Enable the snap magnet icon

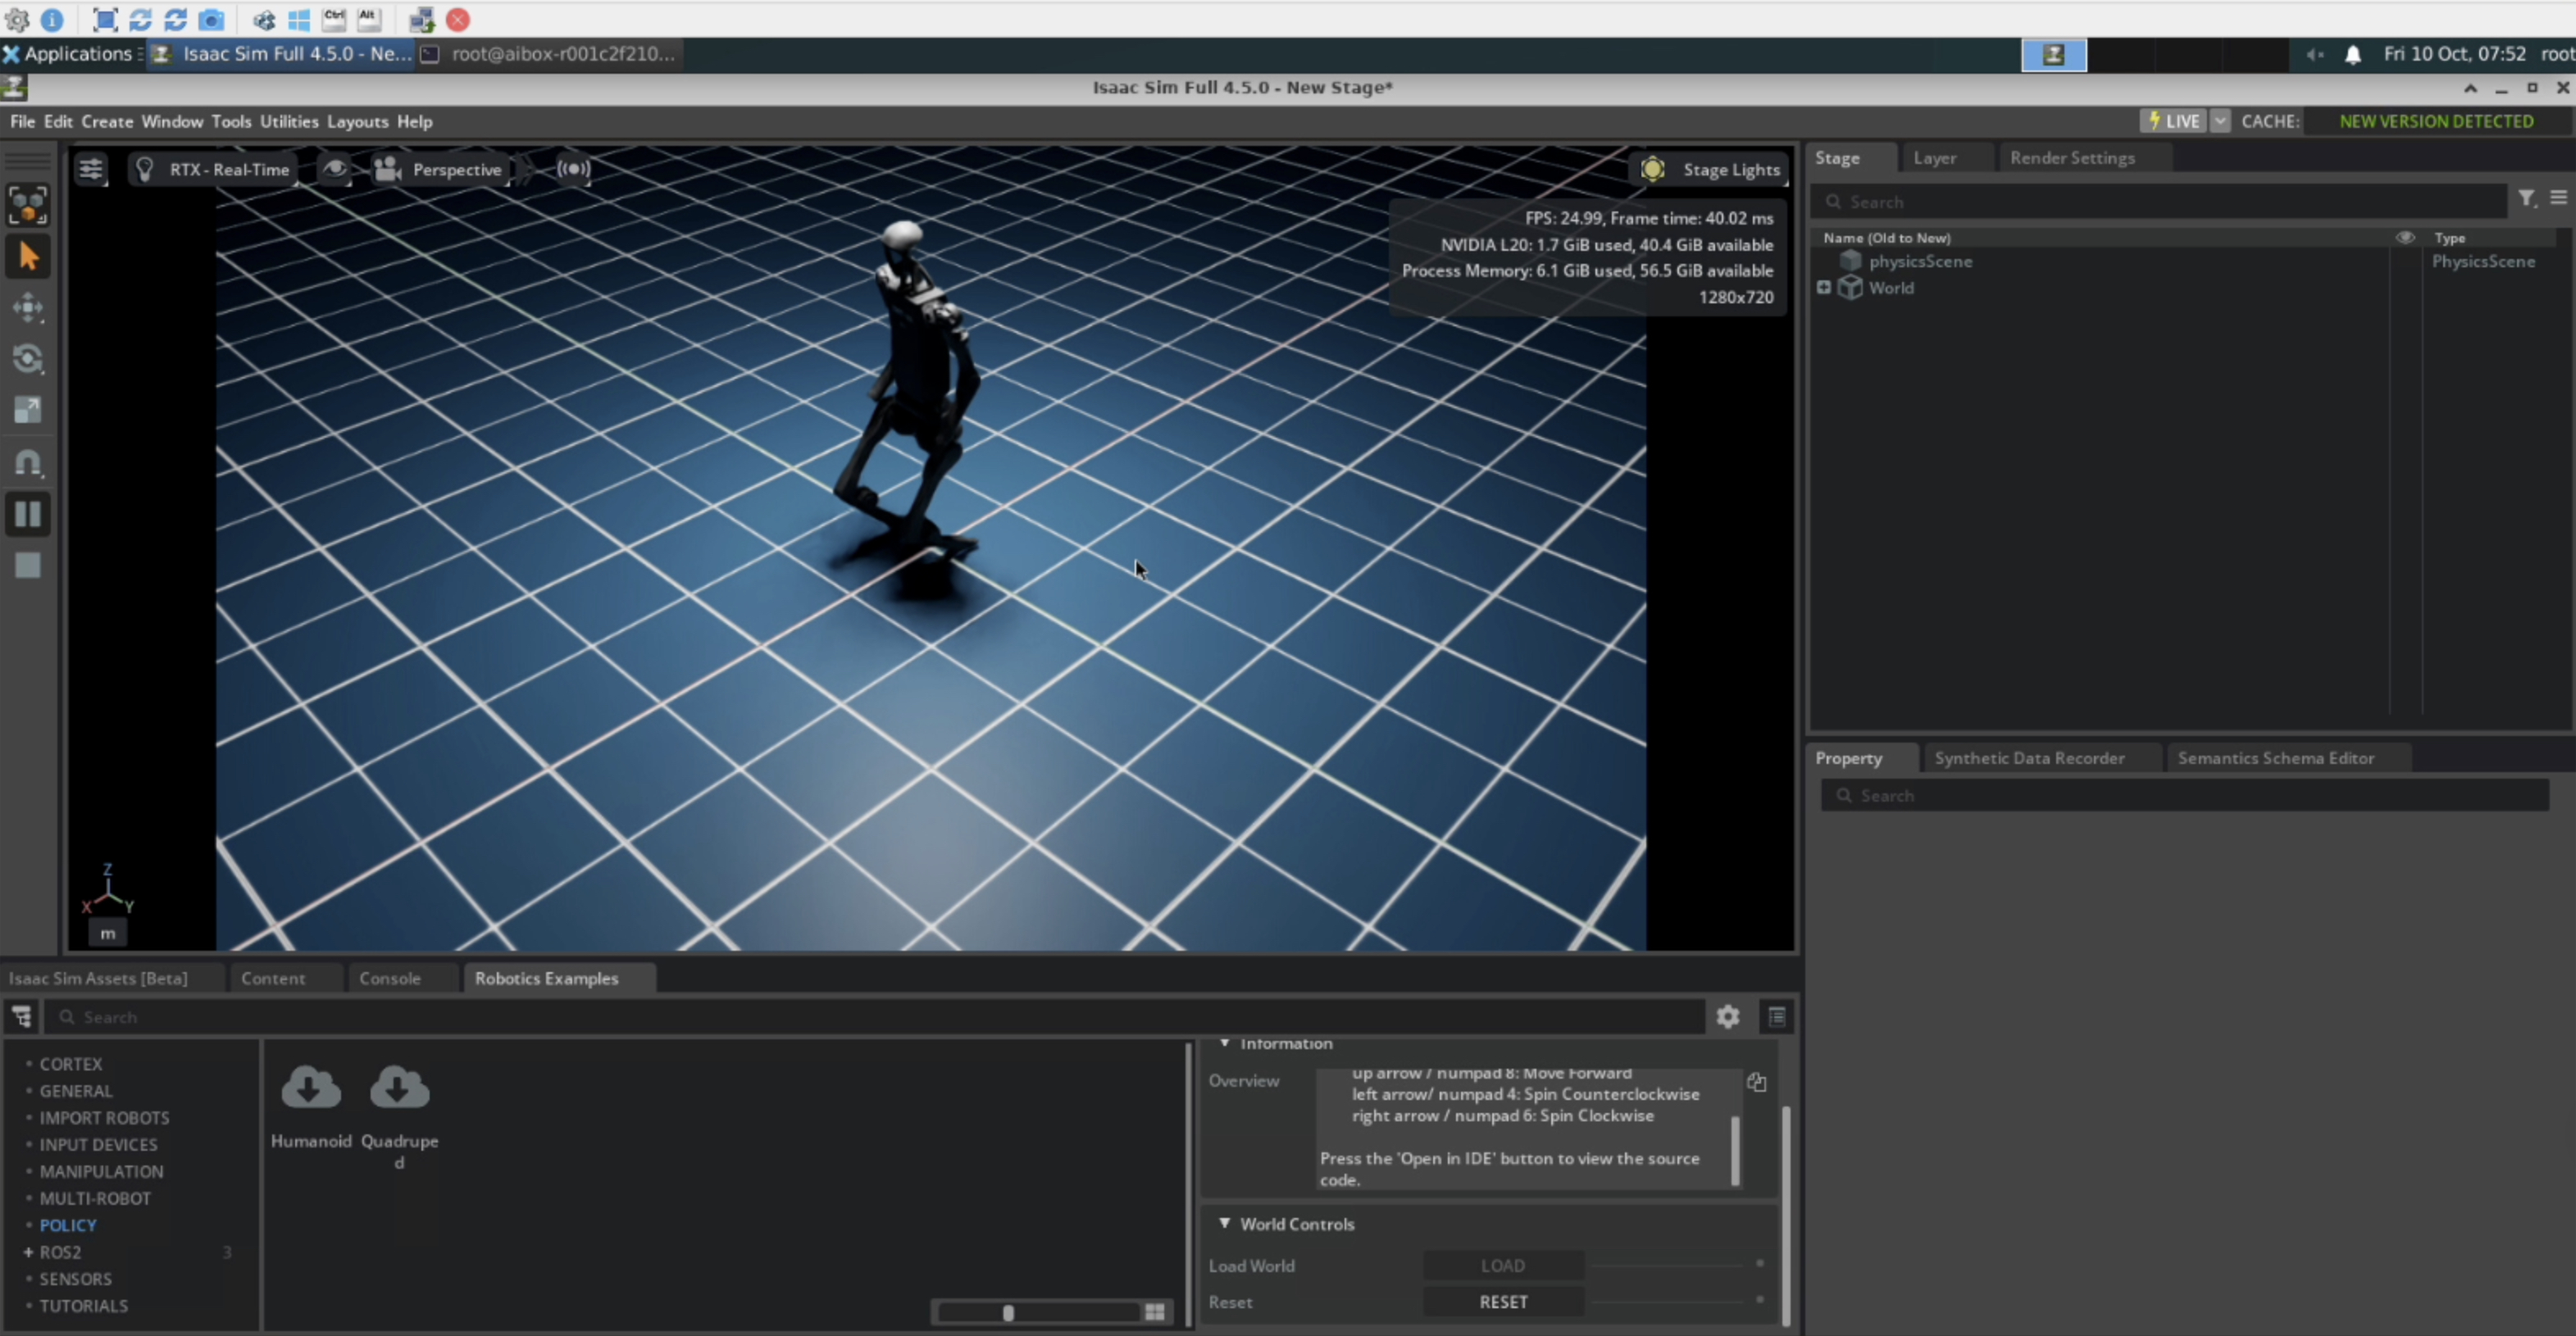click(28, 462)
